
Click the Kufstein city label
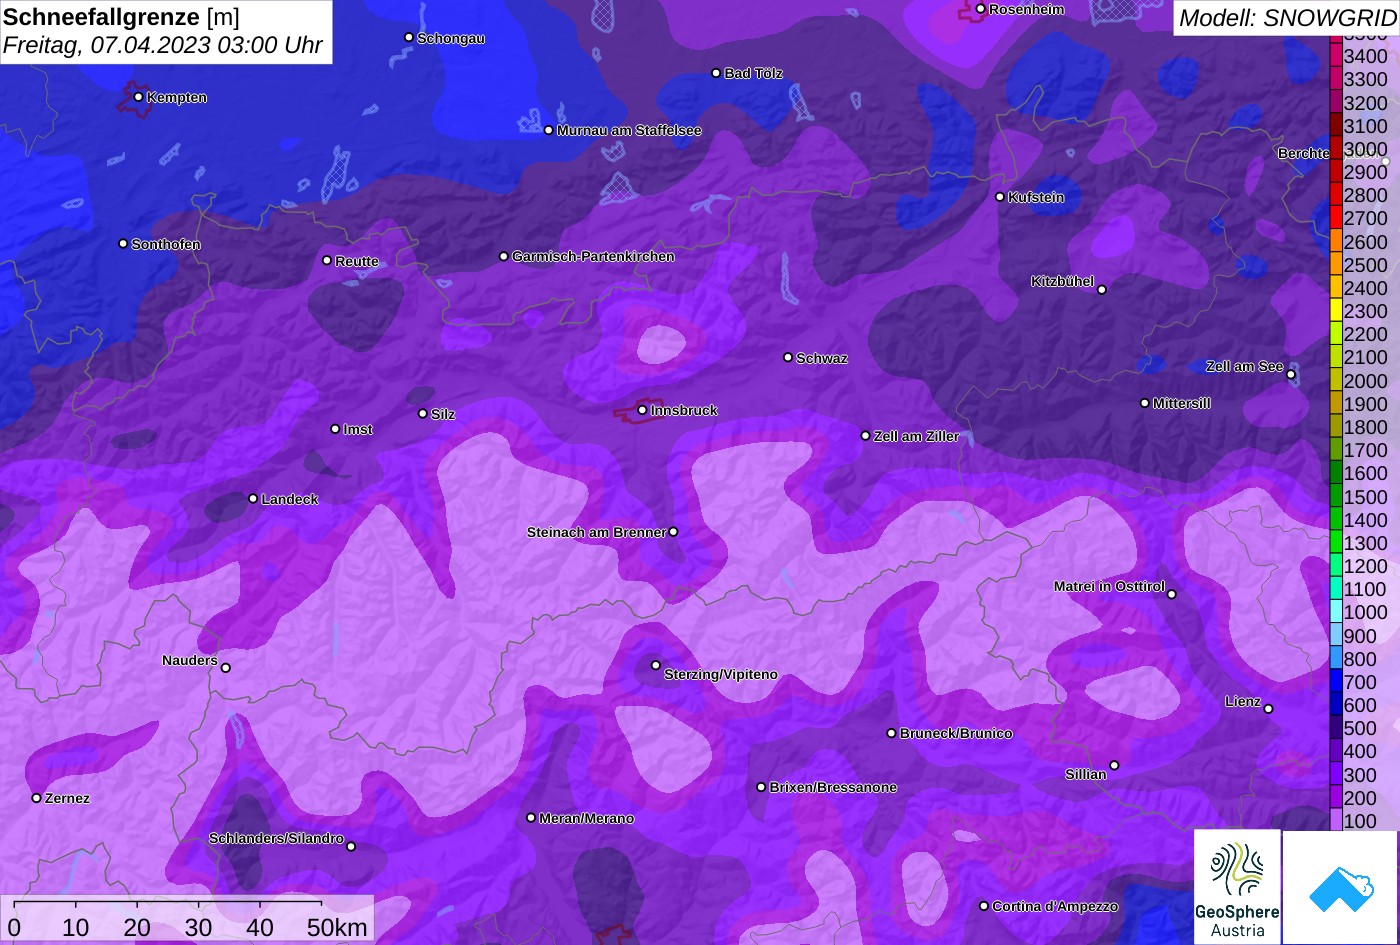point(1036,197)
